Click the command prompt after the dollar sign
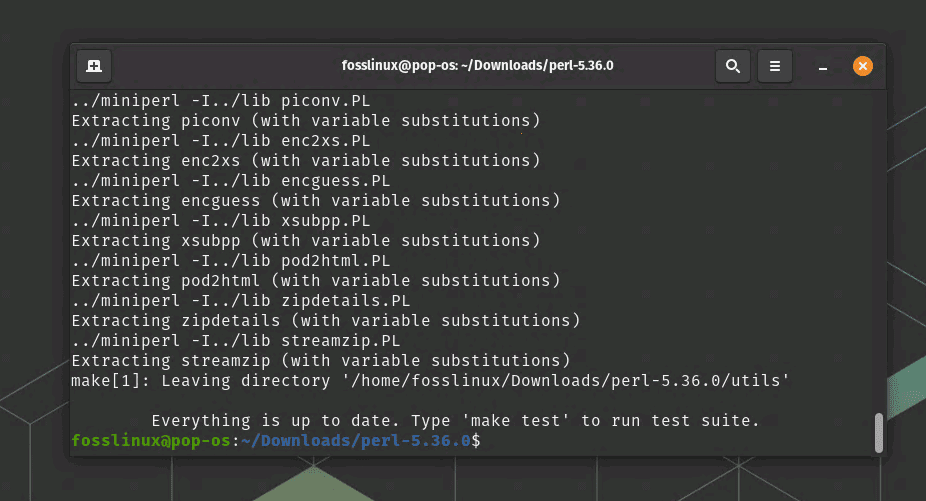 click(488, 441)
